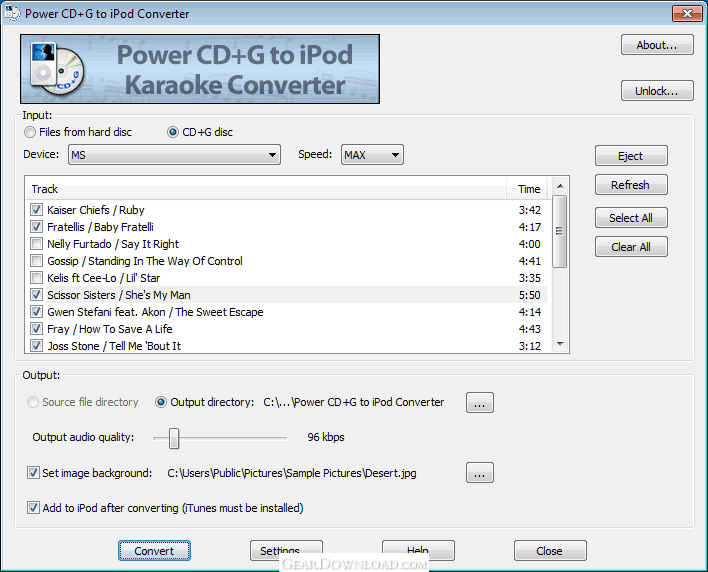Viewport: 708px width, 572px height.
Task: Click the Desert.jpg background path text
Action: (x=292, y=473)
